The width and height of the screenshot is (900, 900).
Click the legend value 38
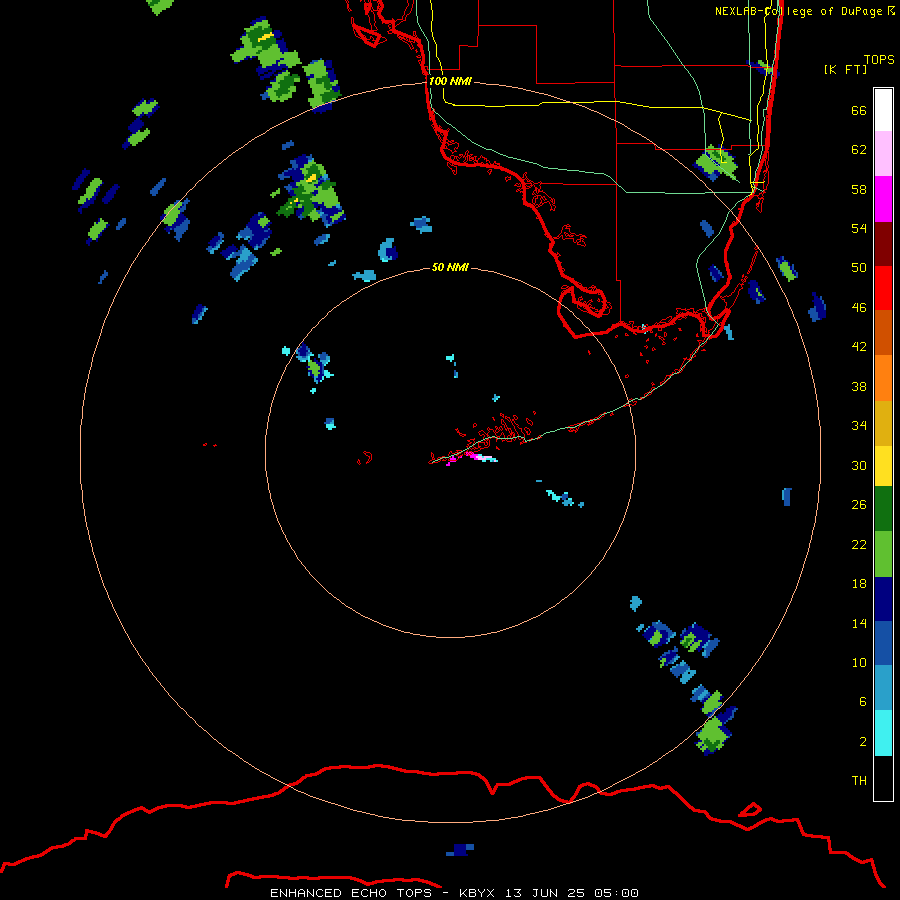coord(859,386)
